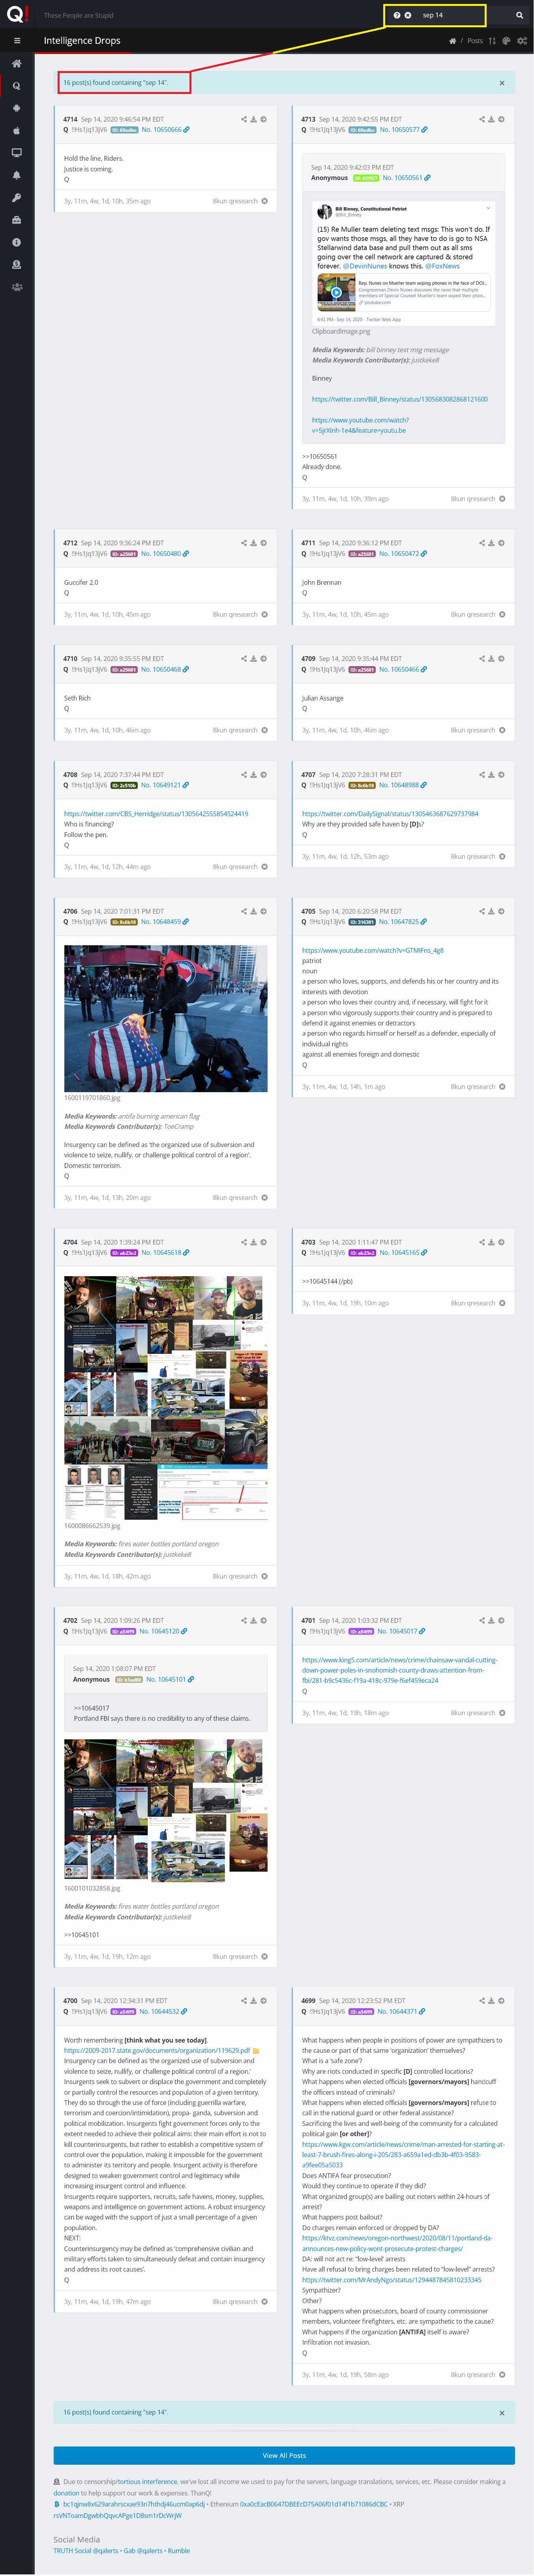Share post 4706

pos(244,911)
